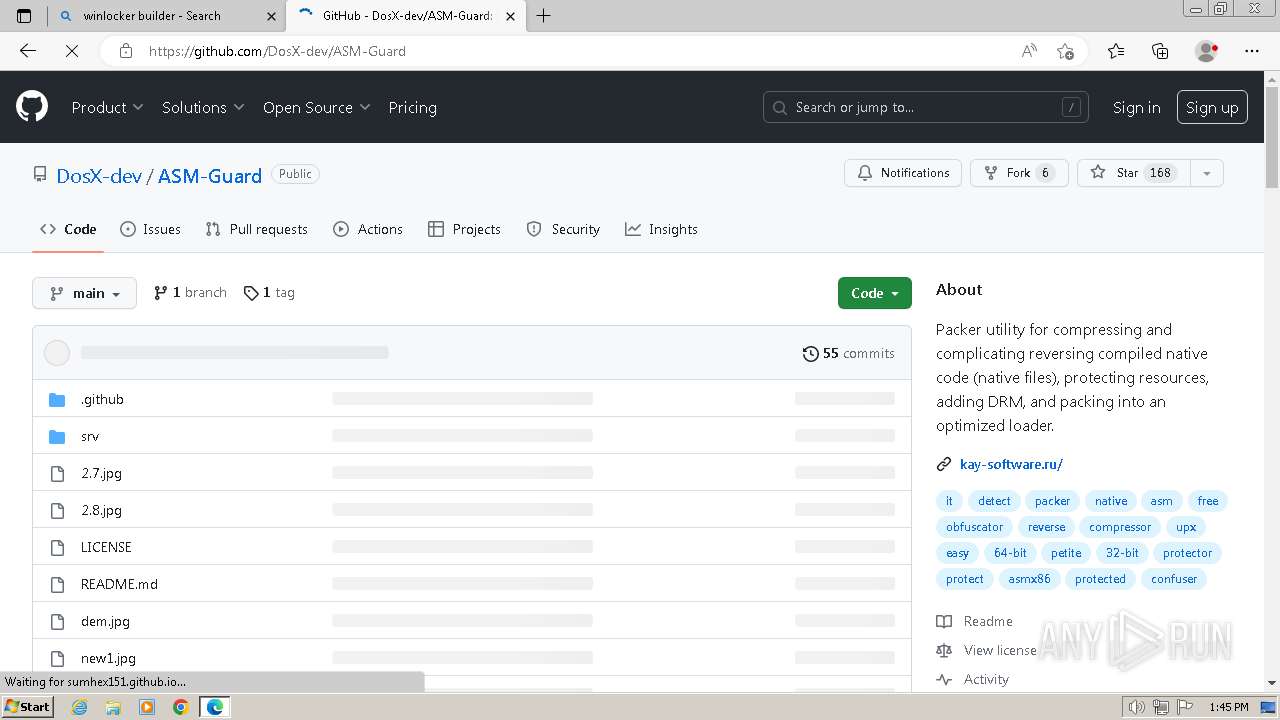Viewport: 1280px width, 720px height.
Task: Select the packer topic tag
Action: point(1052,501)
